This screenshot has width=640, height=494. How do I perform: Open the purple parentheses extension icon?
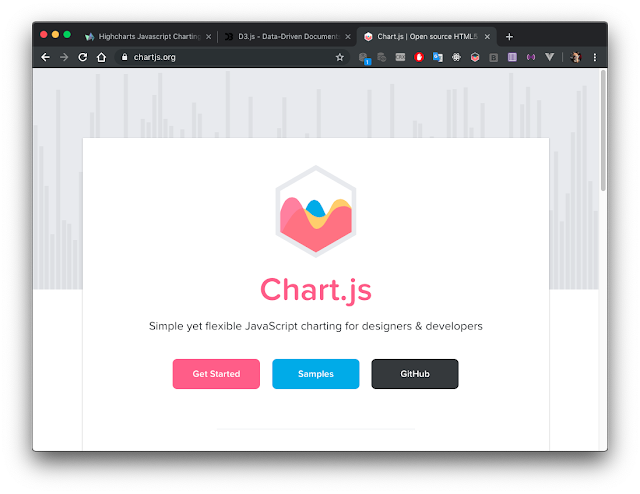pyautogui.click(x=531, y=57)
